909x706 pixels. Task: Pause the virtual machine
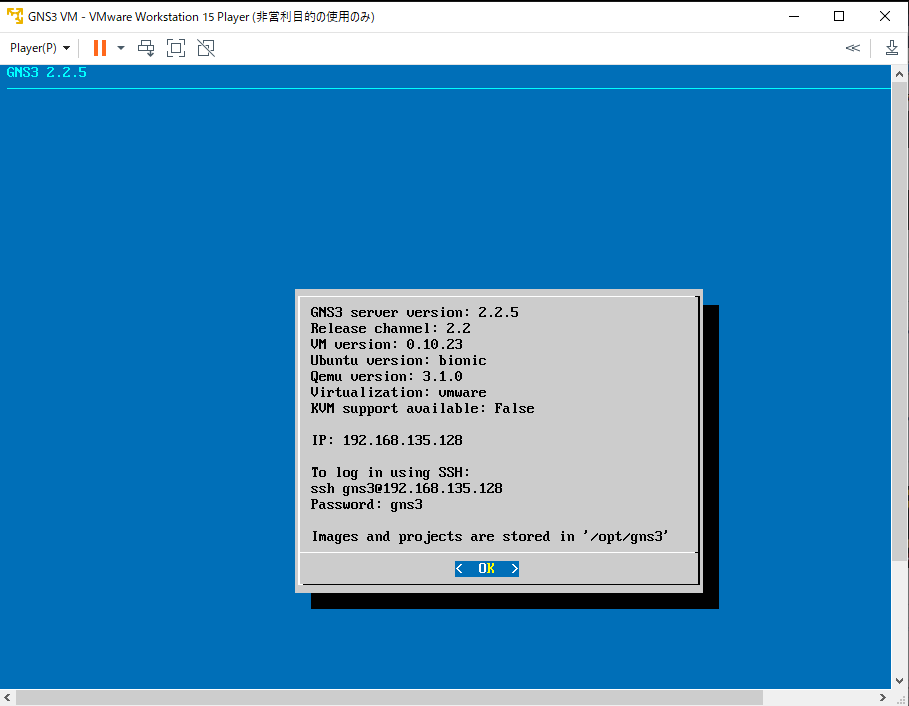click(100, 48)
